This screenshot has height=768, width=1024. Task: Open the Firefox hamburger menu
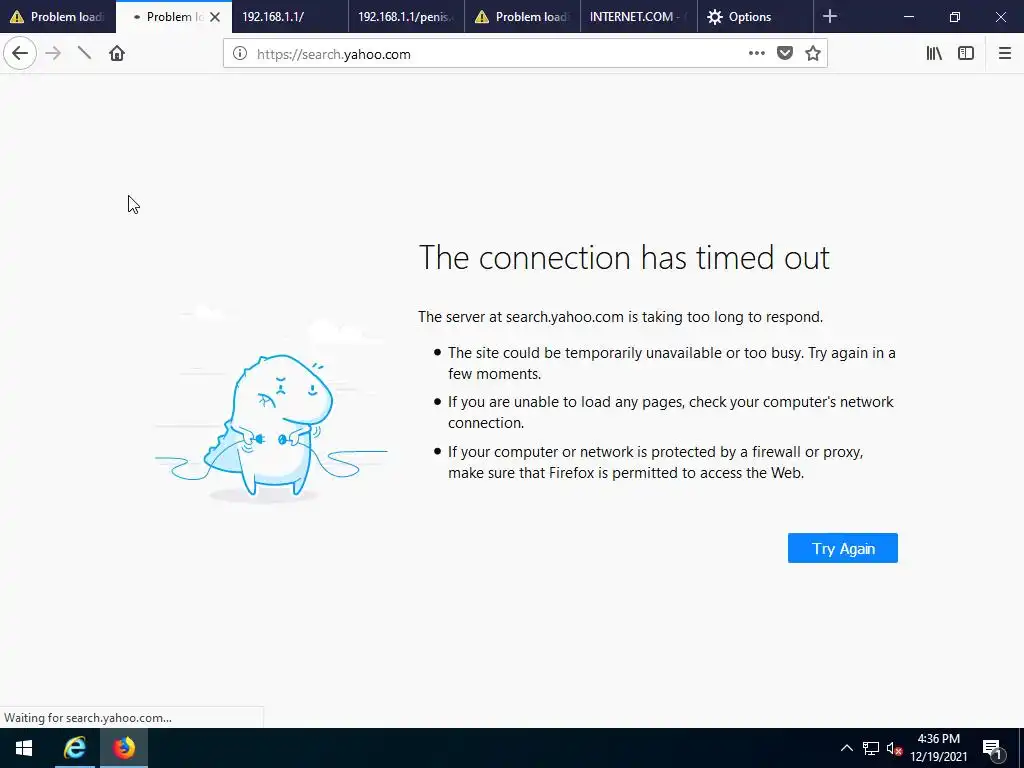(1004, 54)
